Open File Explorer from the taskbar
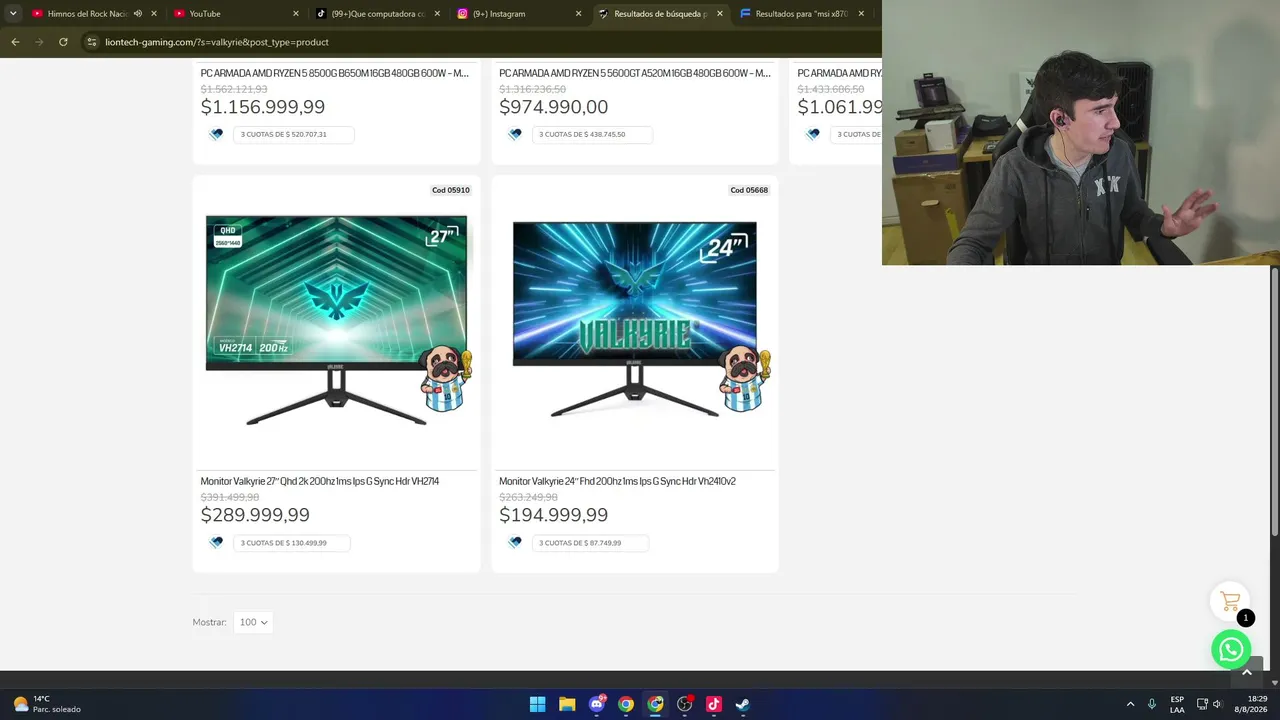The width and height of the screenshot is (1280, 720). click(x=567, y=704)
